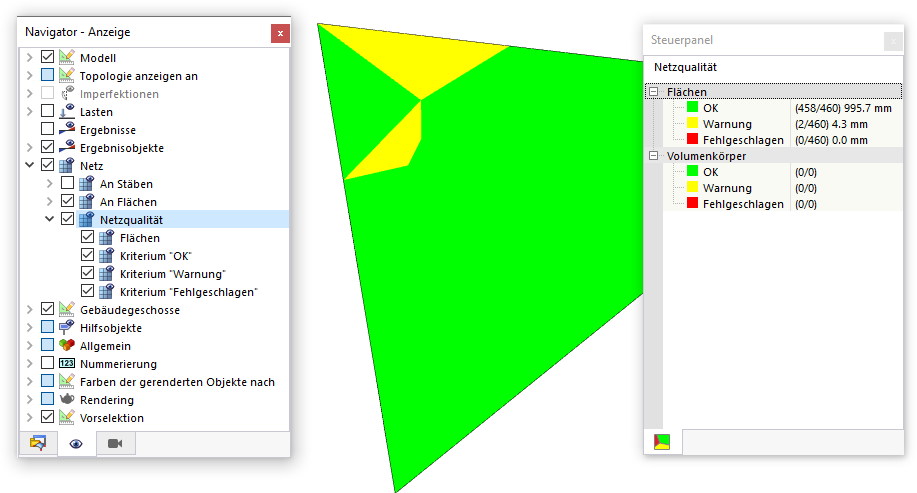Uncheck Kriterium "Fehlgeschlagen" checkbox

point(87,291)
